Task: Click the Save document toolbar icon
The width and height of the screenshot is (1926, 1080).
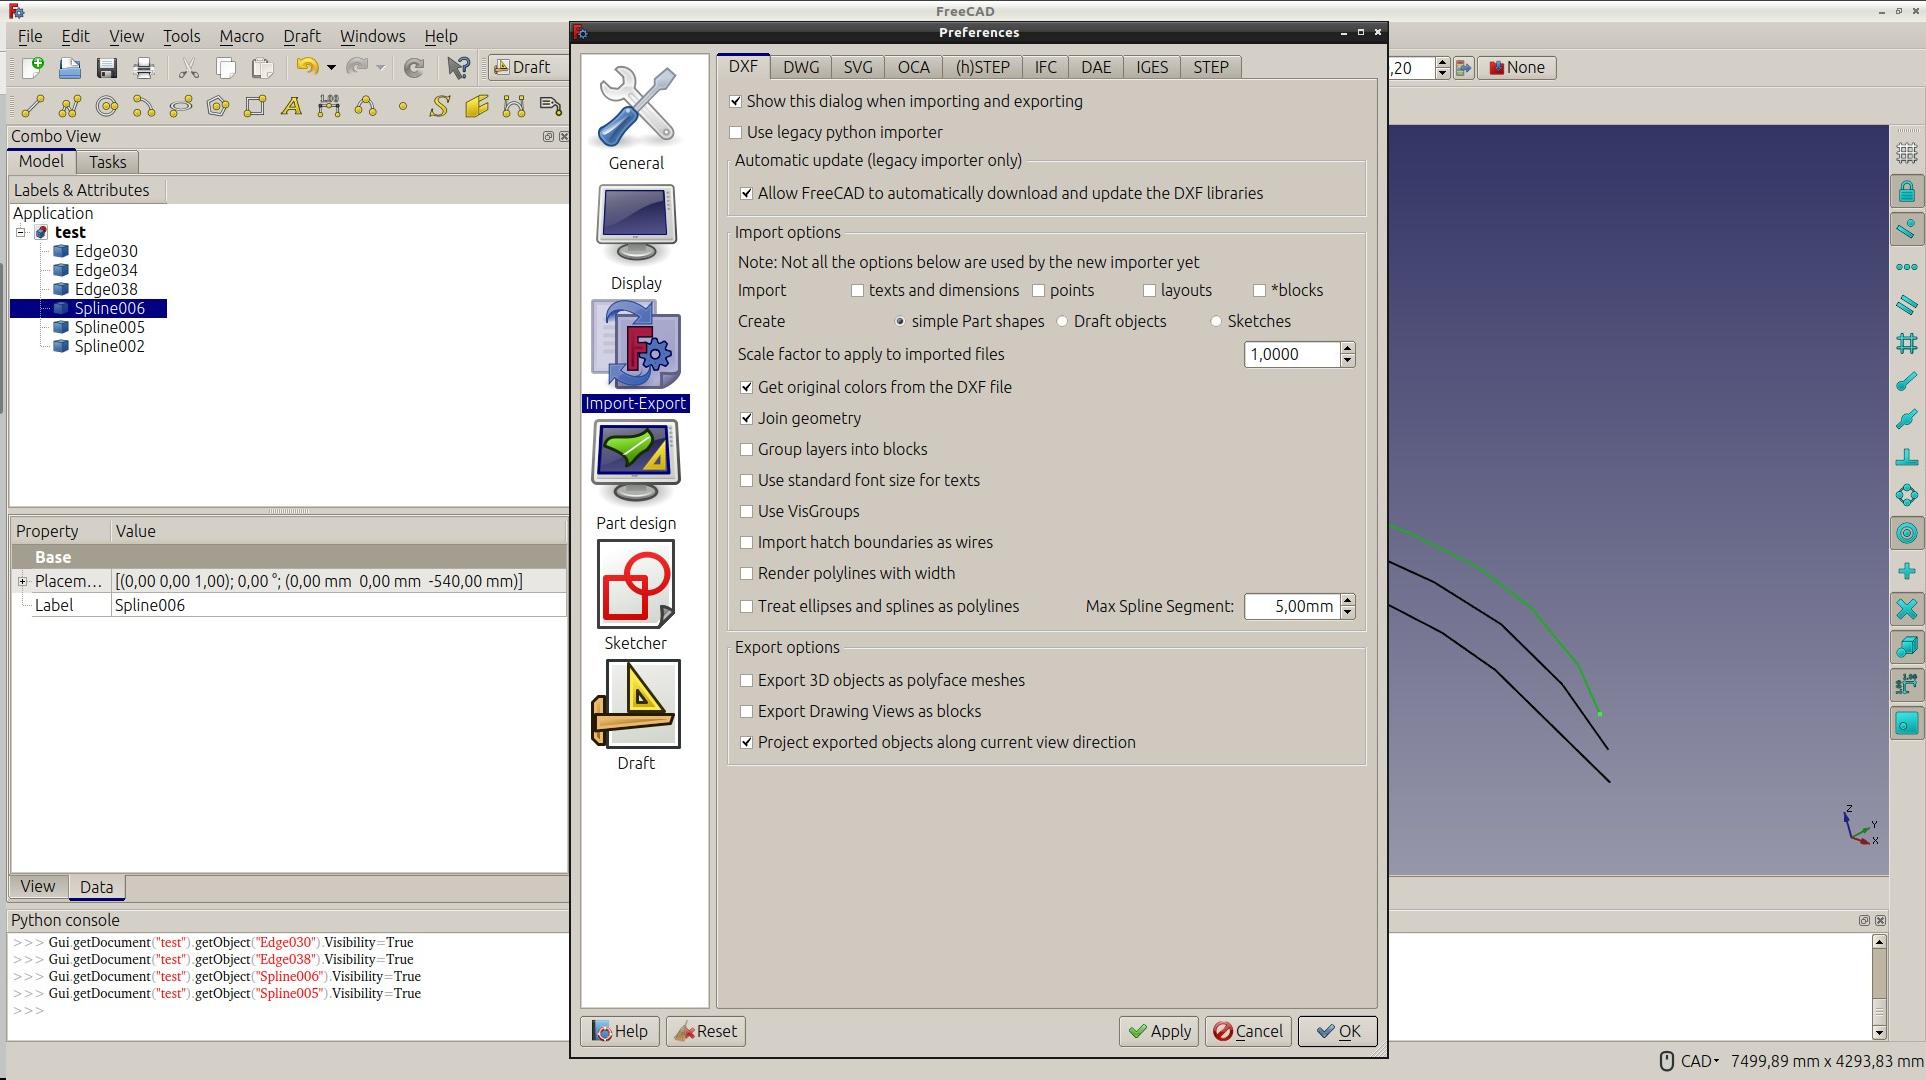Action: click(106, 68)
